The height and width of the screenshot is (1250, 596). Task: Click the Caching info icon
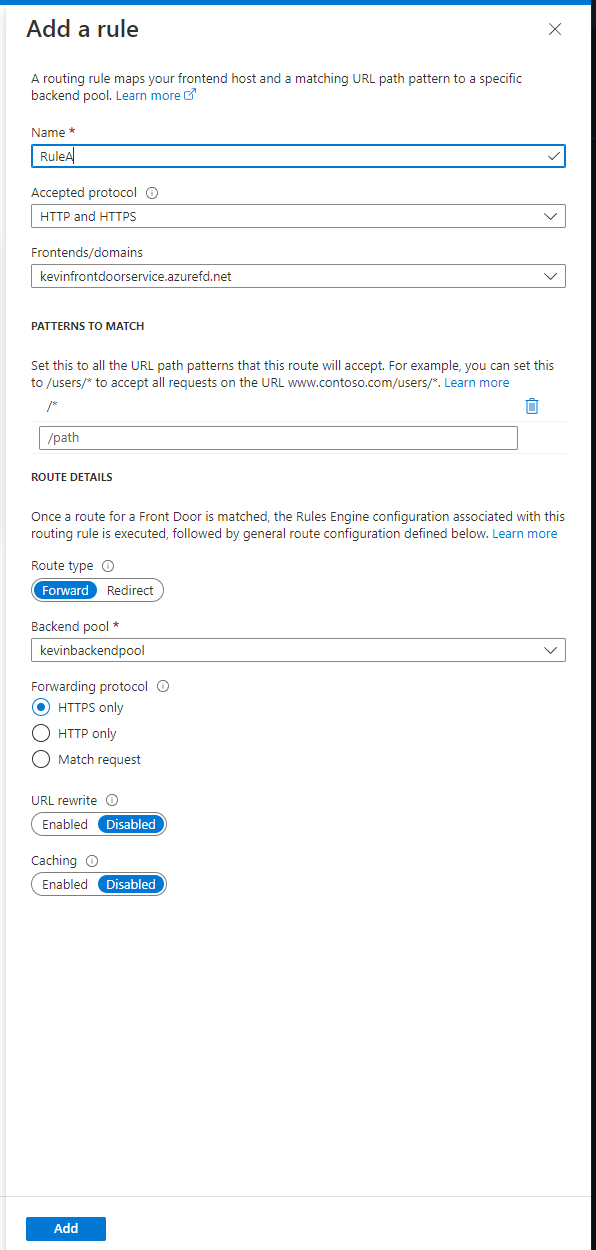coord(90,860)
